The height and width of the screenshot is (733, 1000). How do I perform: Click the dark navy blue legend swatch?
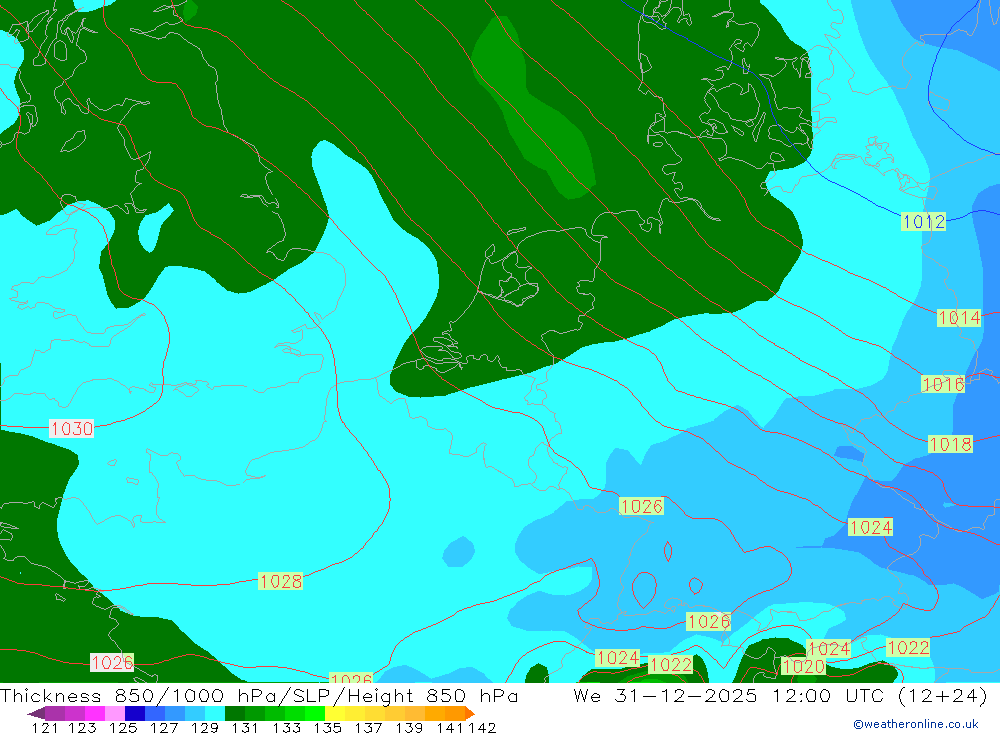pos(135,713)
